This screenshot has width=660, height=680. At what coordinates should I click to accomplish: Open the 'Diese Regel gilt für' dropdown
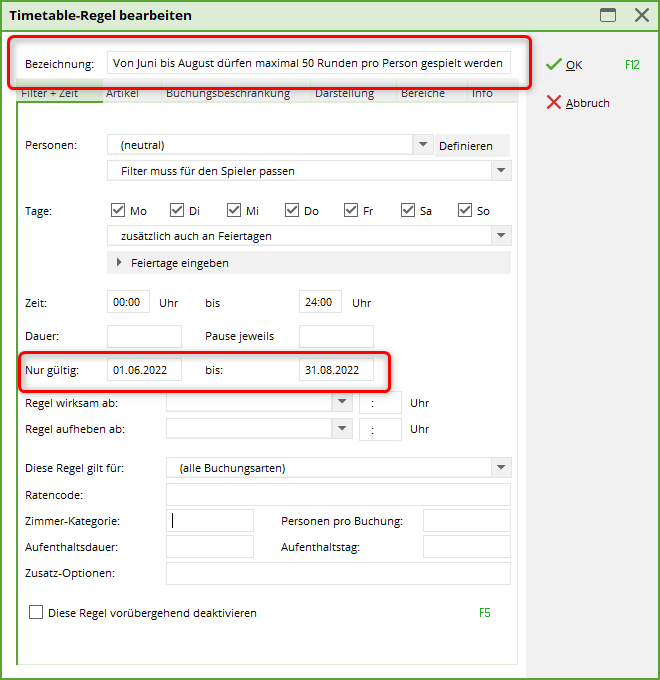[x=500, y=467]
